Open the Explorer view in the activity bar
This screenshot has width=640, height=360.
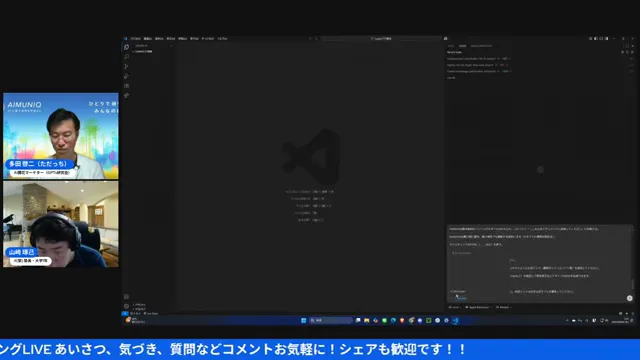click(127, 47)
